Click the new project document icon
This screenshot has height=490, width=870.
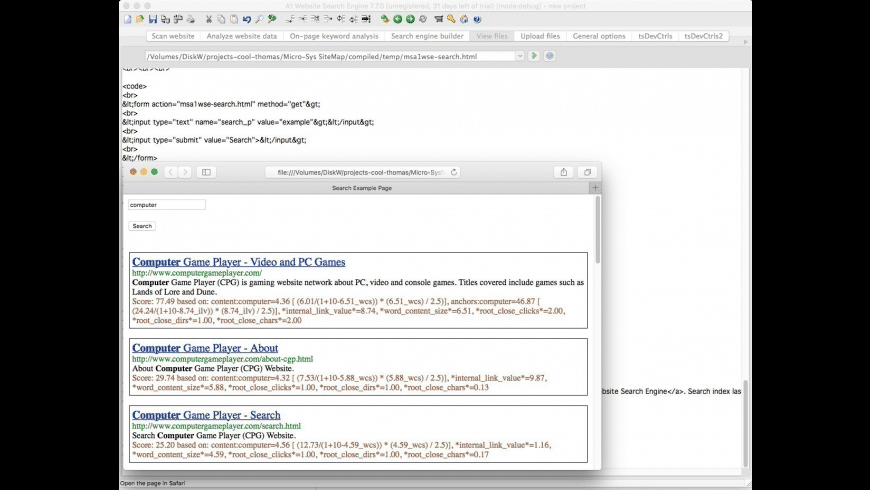pos(127,19)
